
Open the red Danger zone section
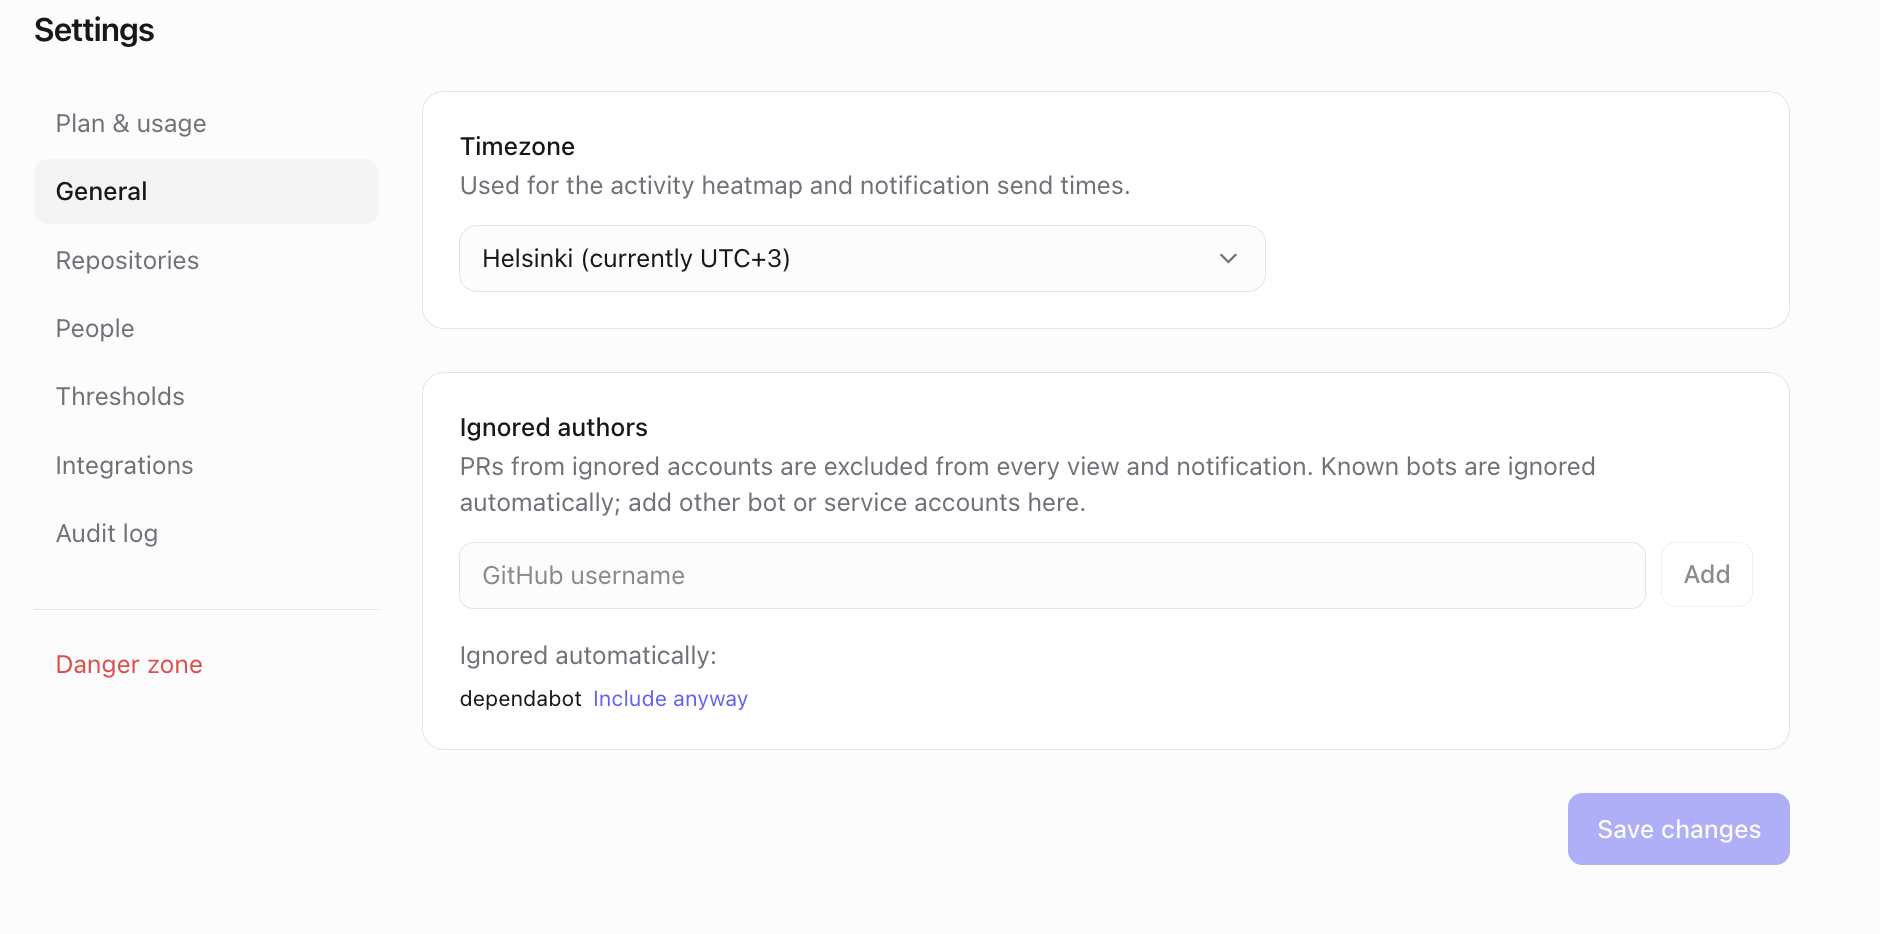click(x=129, y=665)
